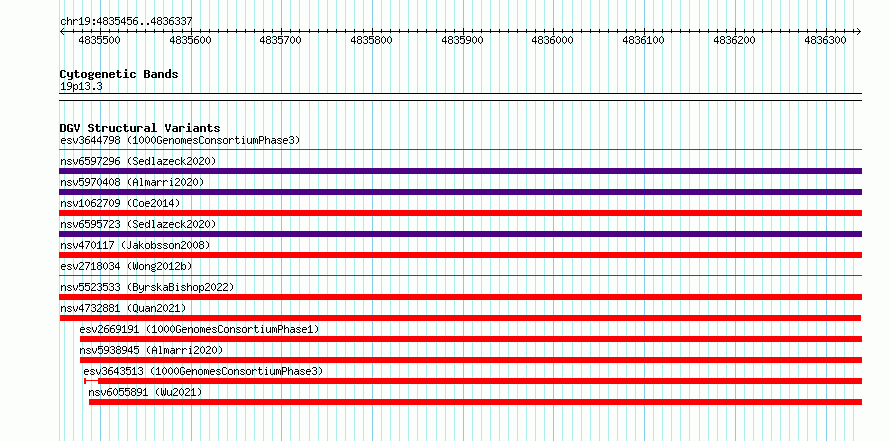Open variant label esv3643513 (1000GenomesConsortiumPhase3)
The image size is (890, 441).
(203, 371)
